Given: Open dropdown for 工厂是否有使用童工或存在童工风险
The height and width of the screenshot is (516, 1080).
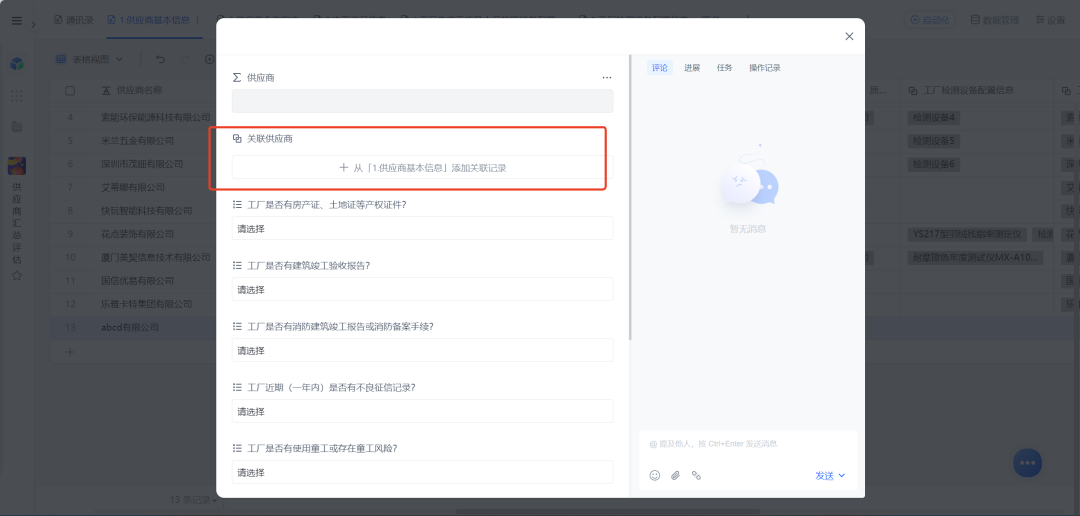Looking at the screenshot, I should tap(422, 472).
